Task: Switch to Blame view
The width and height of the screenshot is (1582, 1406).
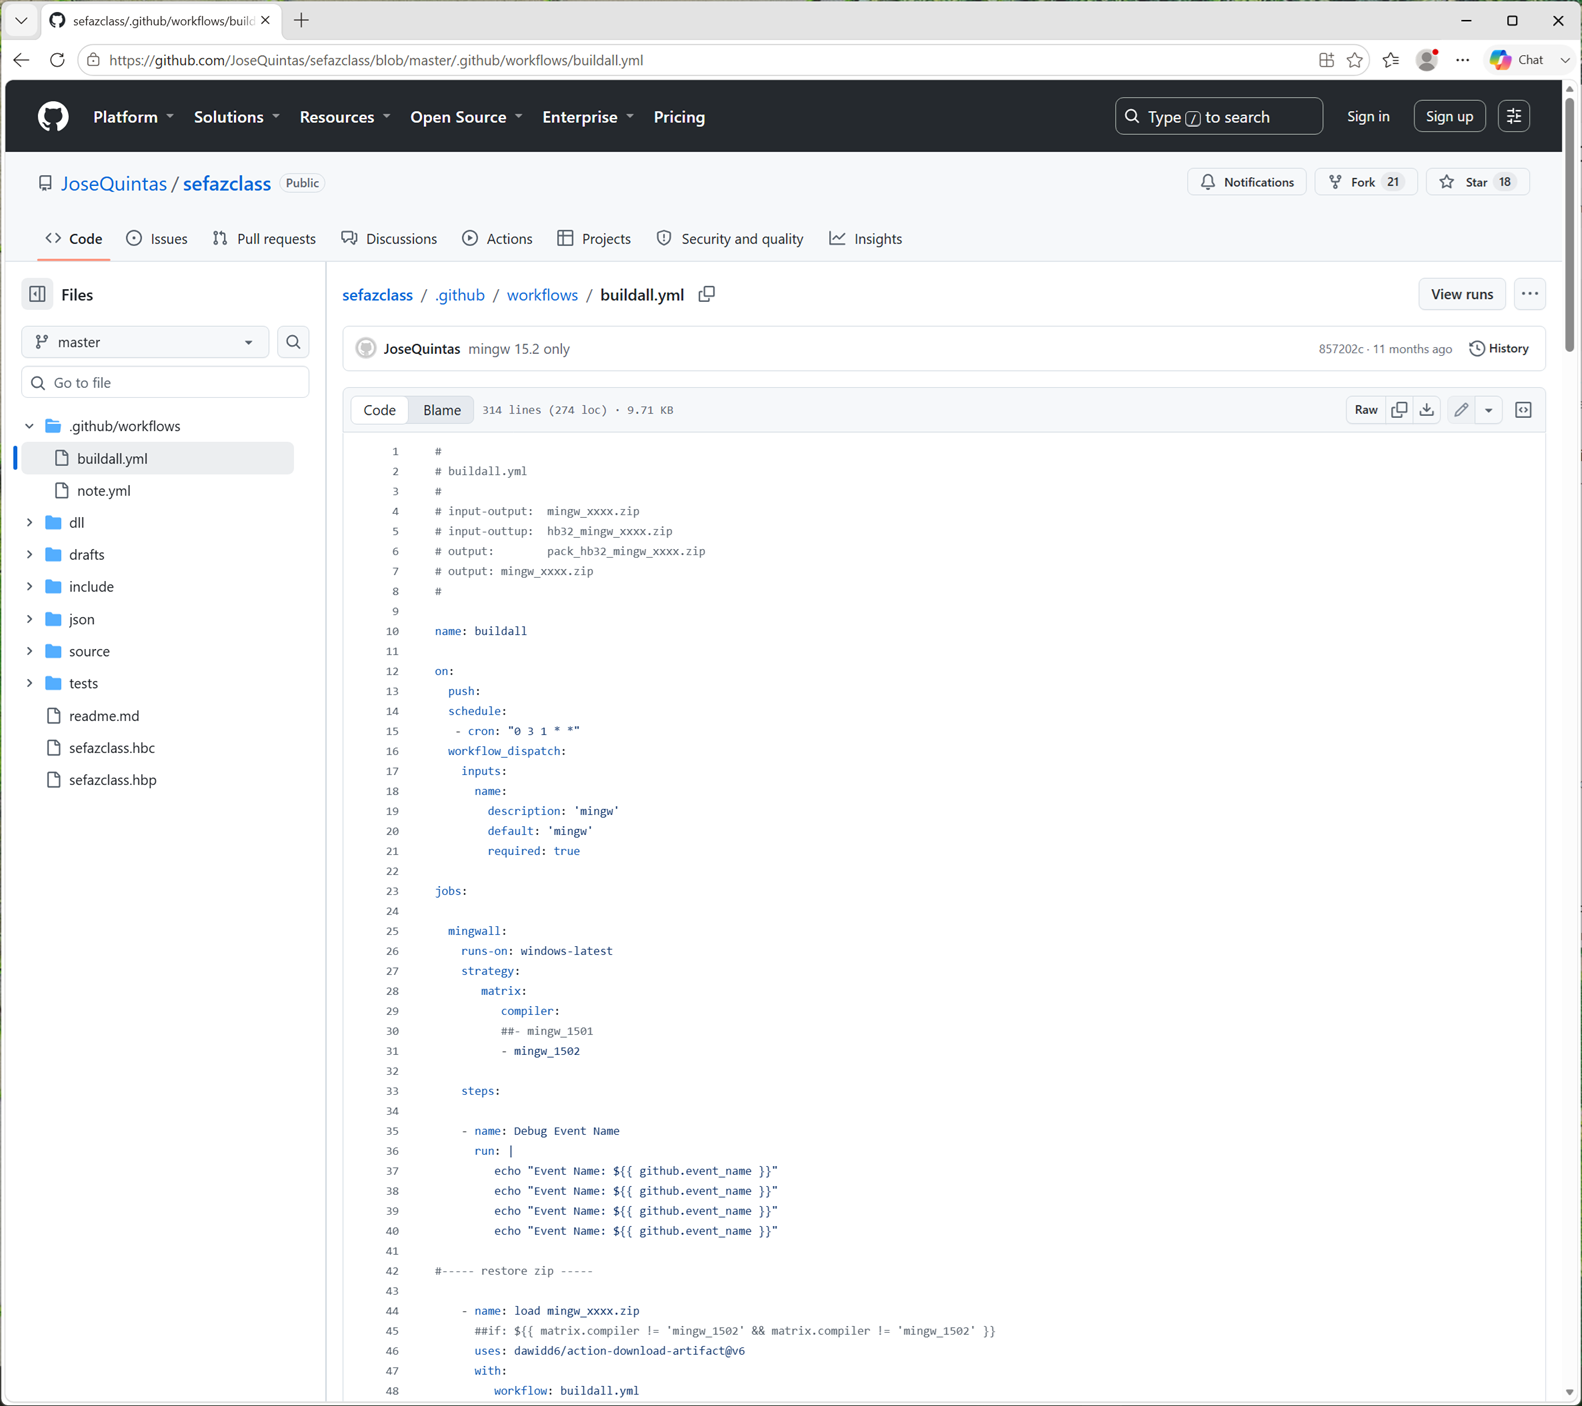Action: click(x=442, y=410)
